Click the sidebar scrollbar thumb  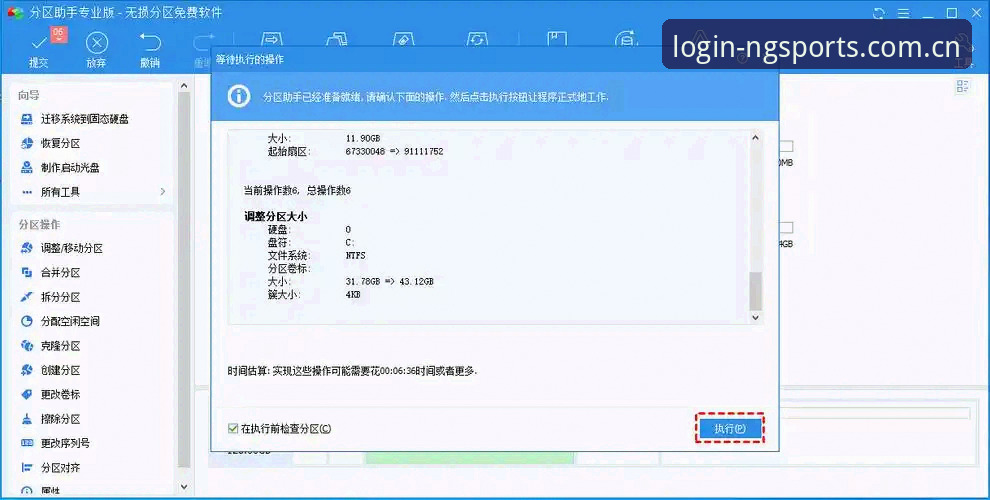pyautogui.click(x=184, y=280)
